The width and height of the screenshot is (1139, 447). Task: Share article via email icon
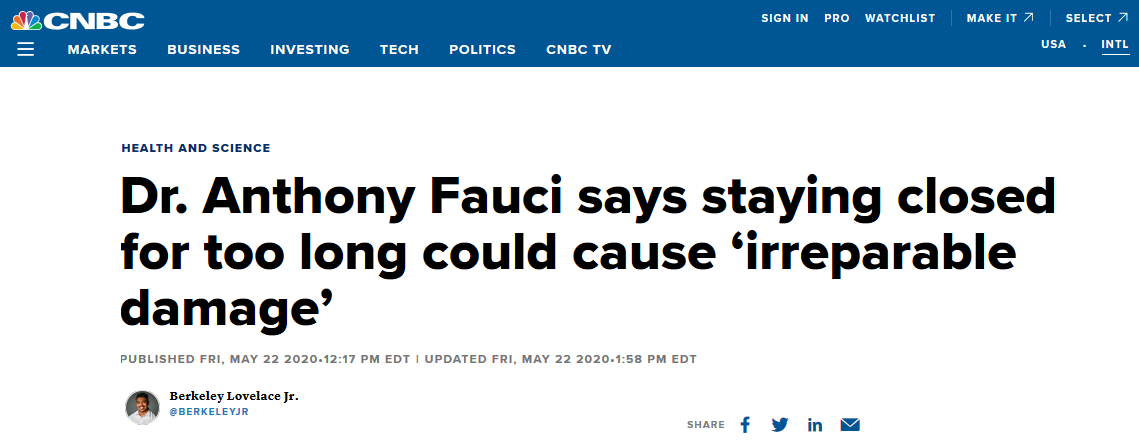(x=850, y=425)
